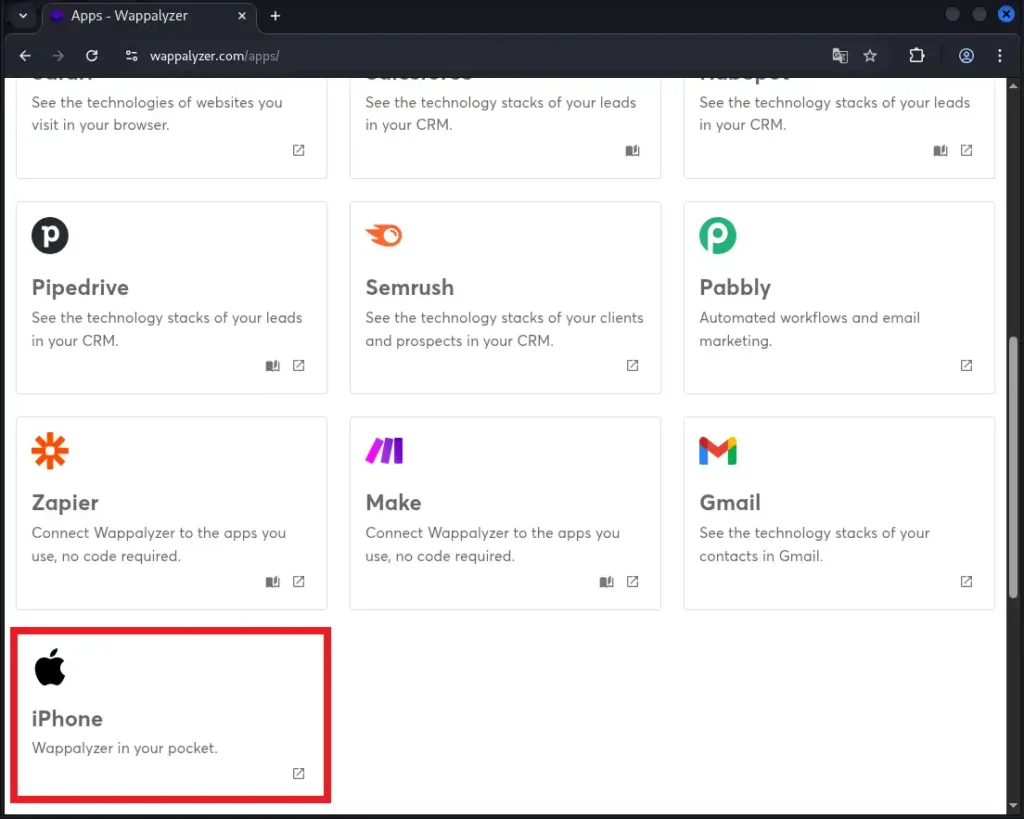Click the Zapier documentation book icon
The height and width of the screenshot is (819, 1024).
tap(272, 582)
